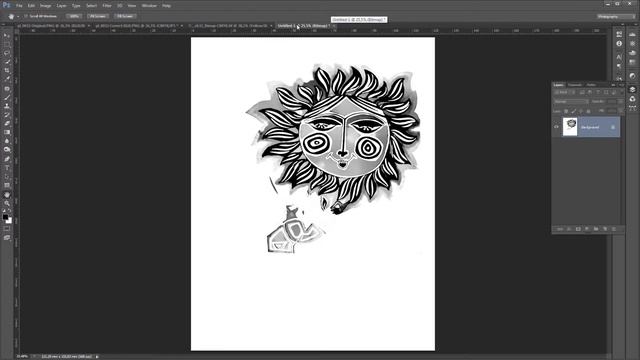Click the Fill Screen button
The width and height of the screenshot is (640, 360).
[125, 16]
